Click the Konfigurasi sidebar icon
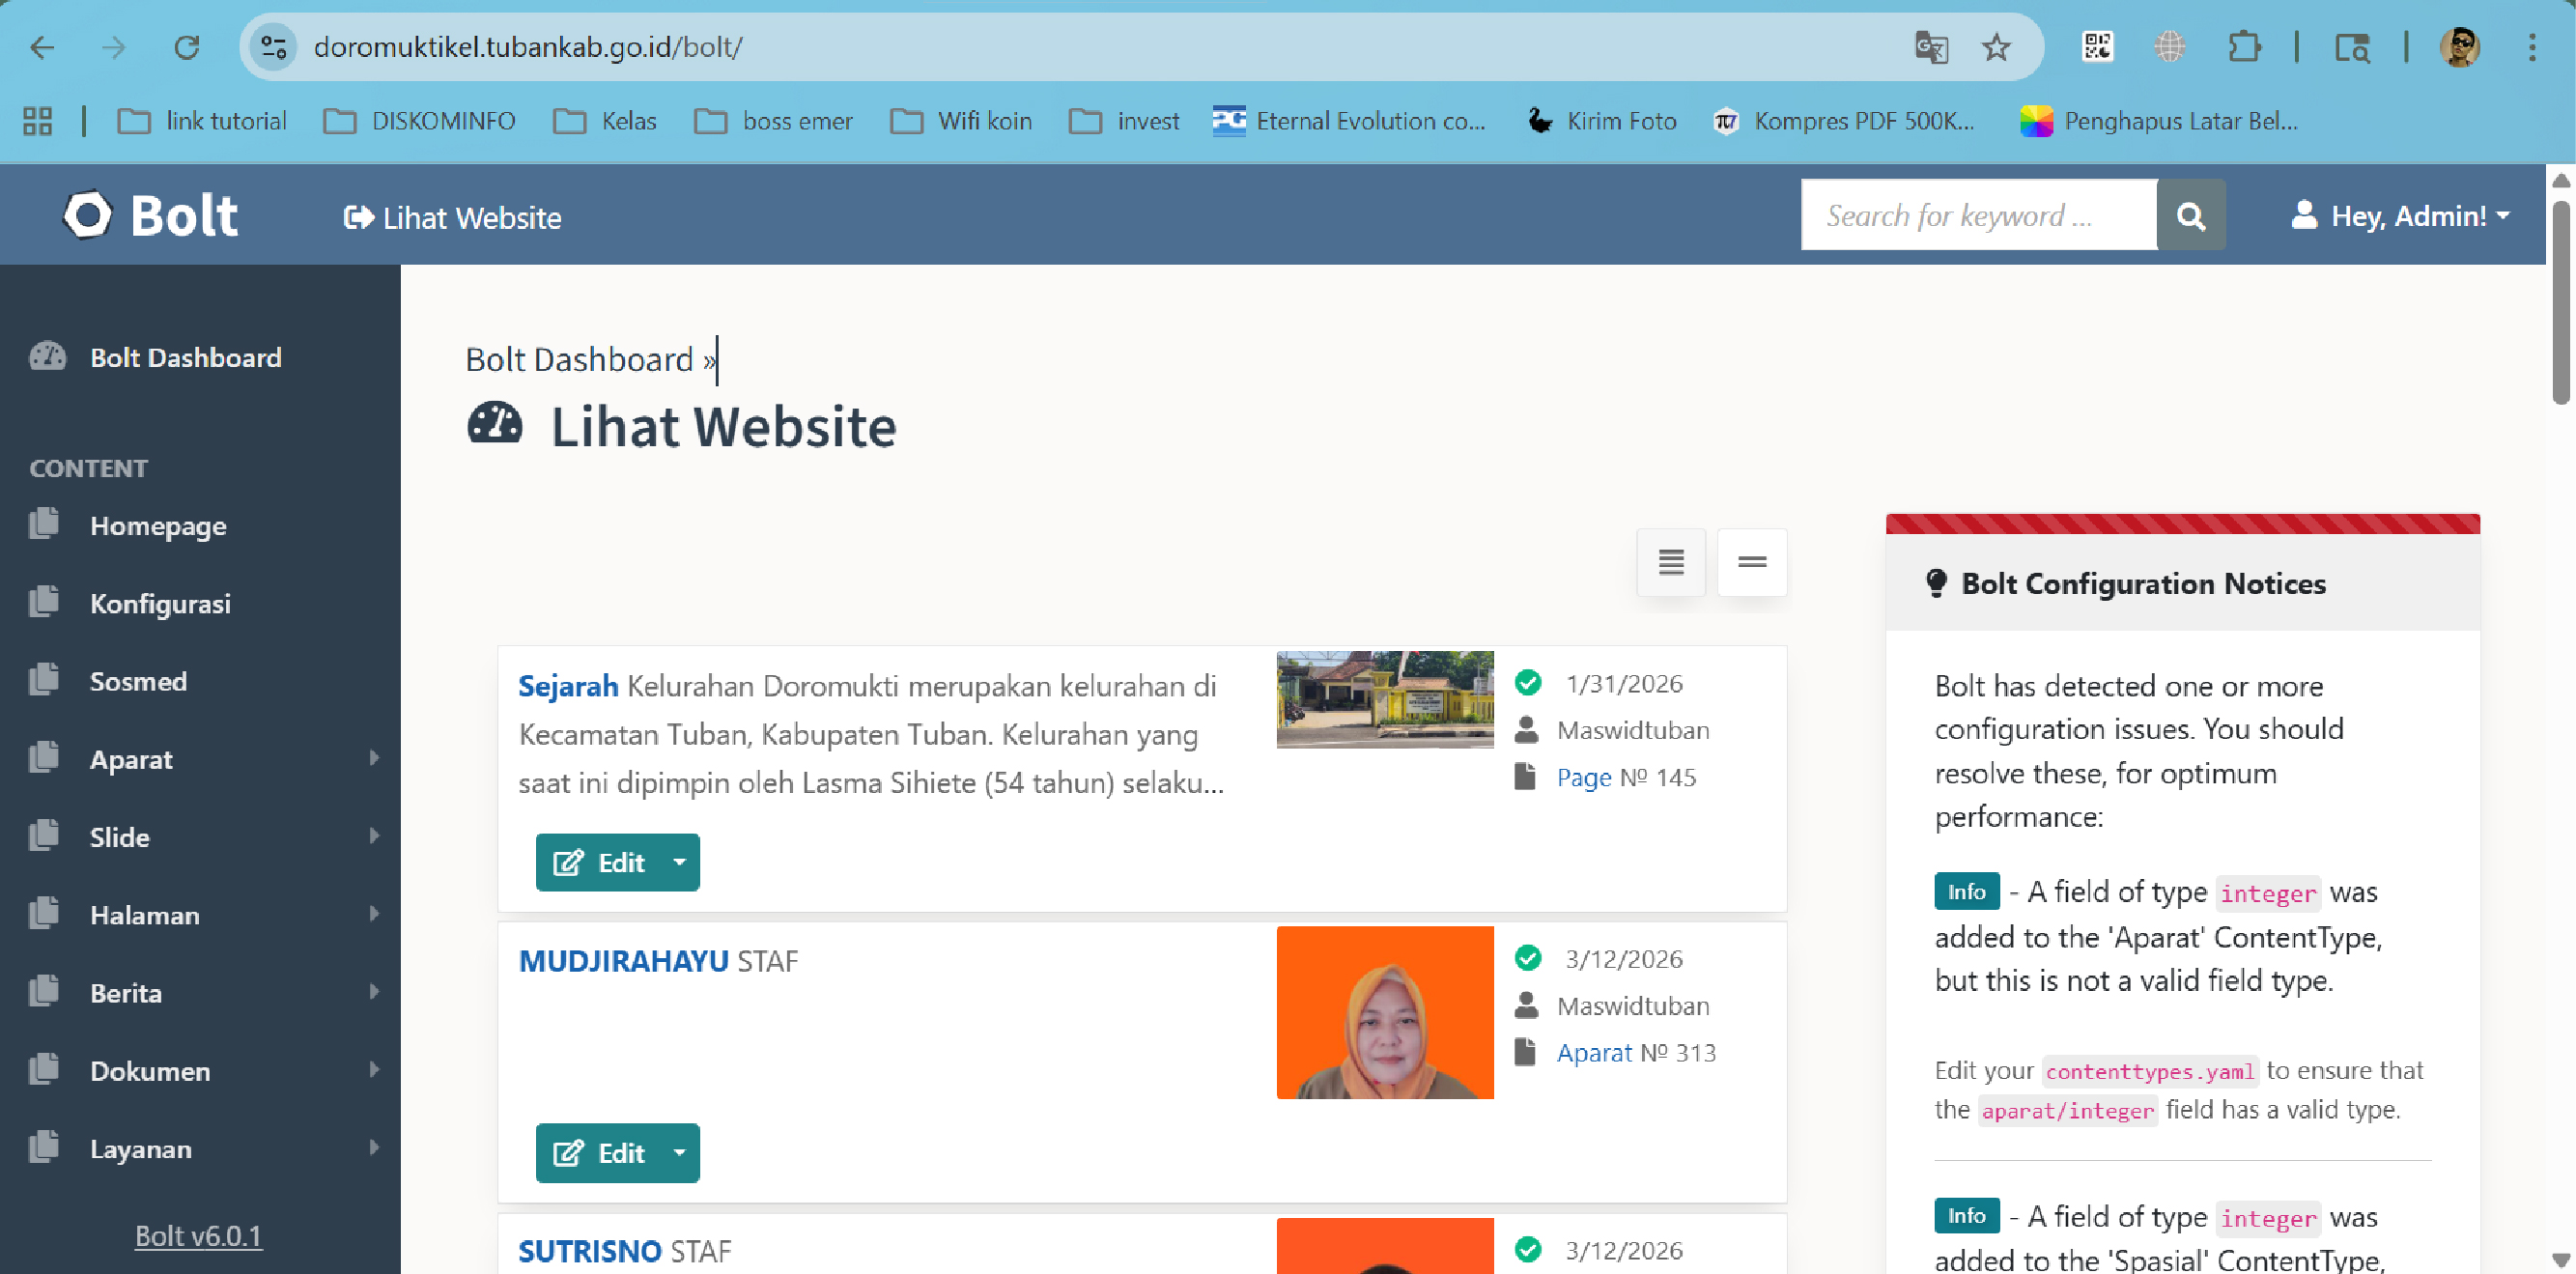This screenshot has width=2576, height=1274. [44, 601]
